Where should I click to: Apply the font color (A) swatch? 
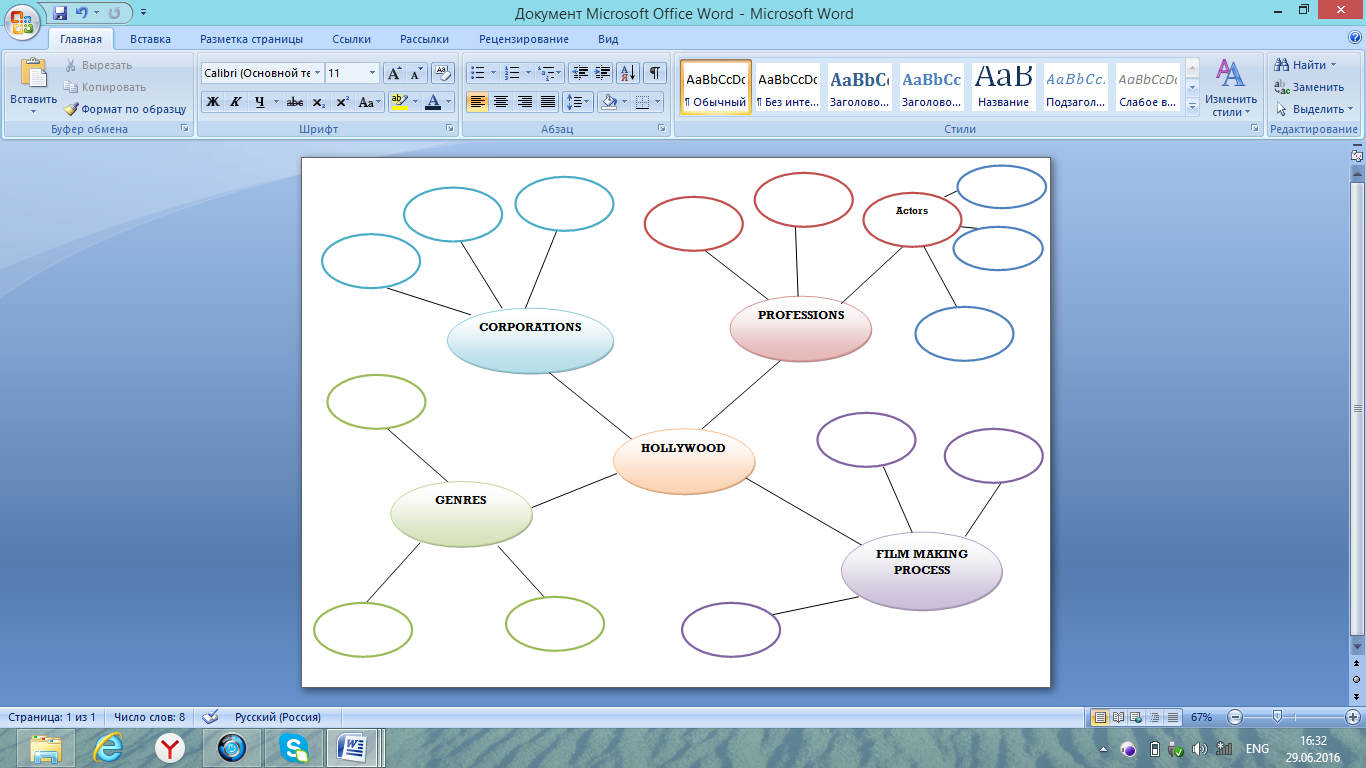click(x=432, y=102)
